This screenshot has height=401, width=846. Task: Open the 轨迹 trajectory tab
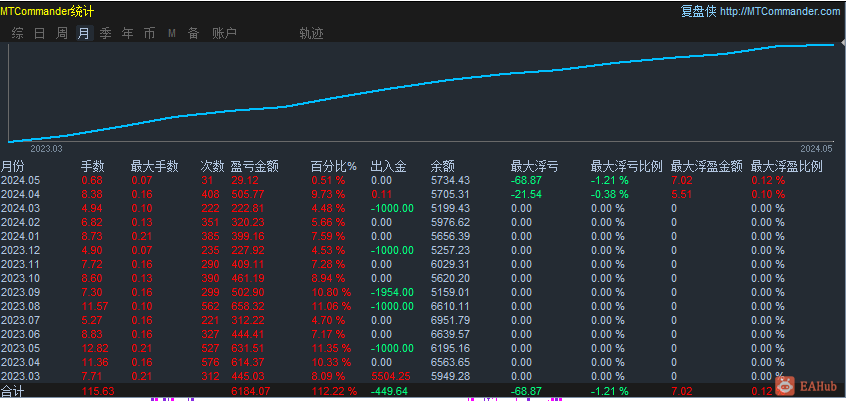pos(311,33)
